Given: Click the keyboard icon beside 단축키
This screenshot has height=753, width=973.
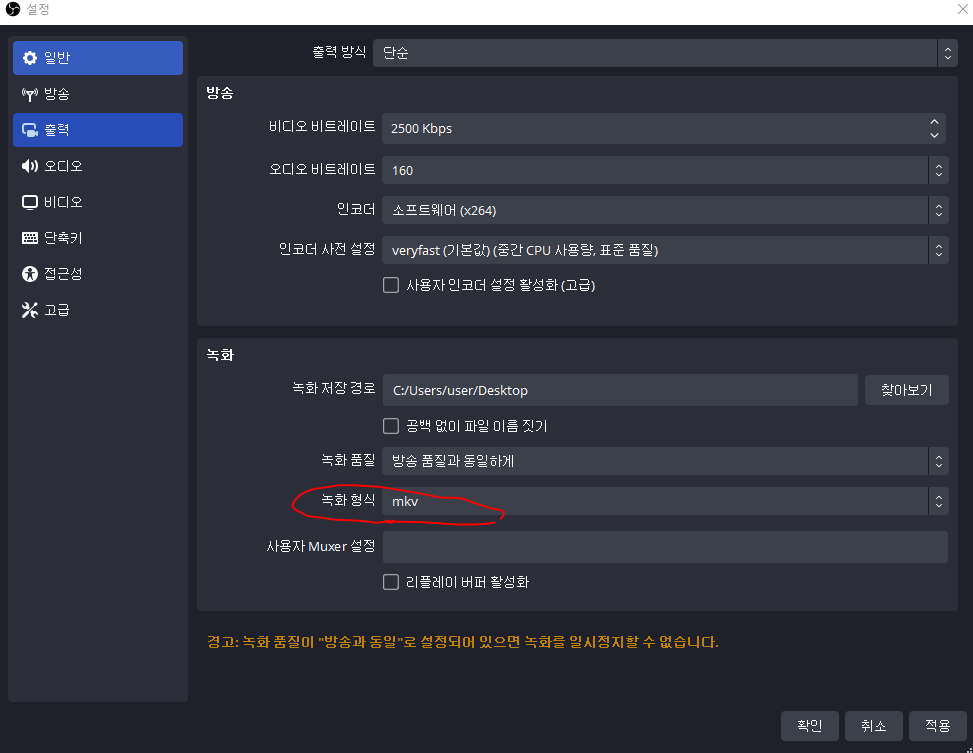Looking at the screenshot, I should tap(30, 238).
